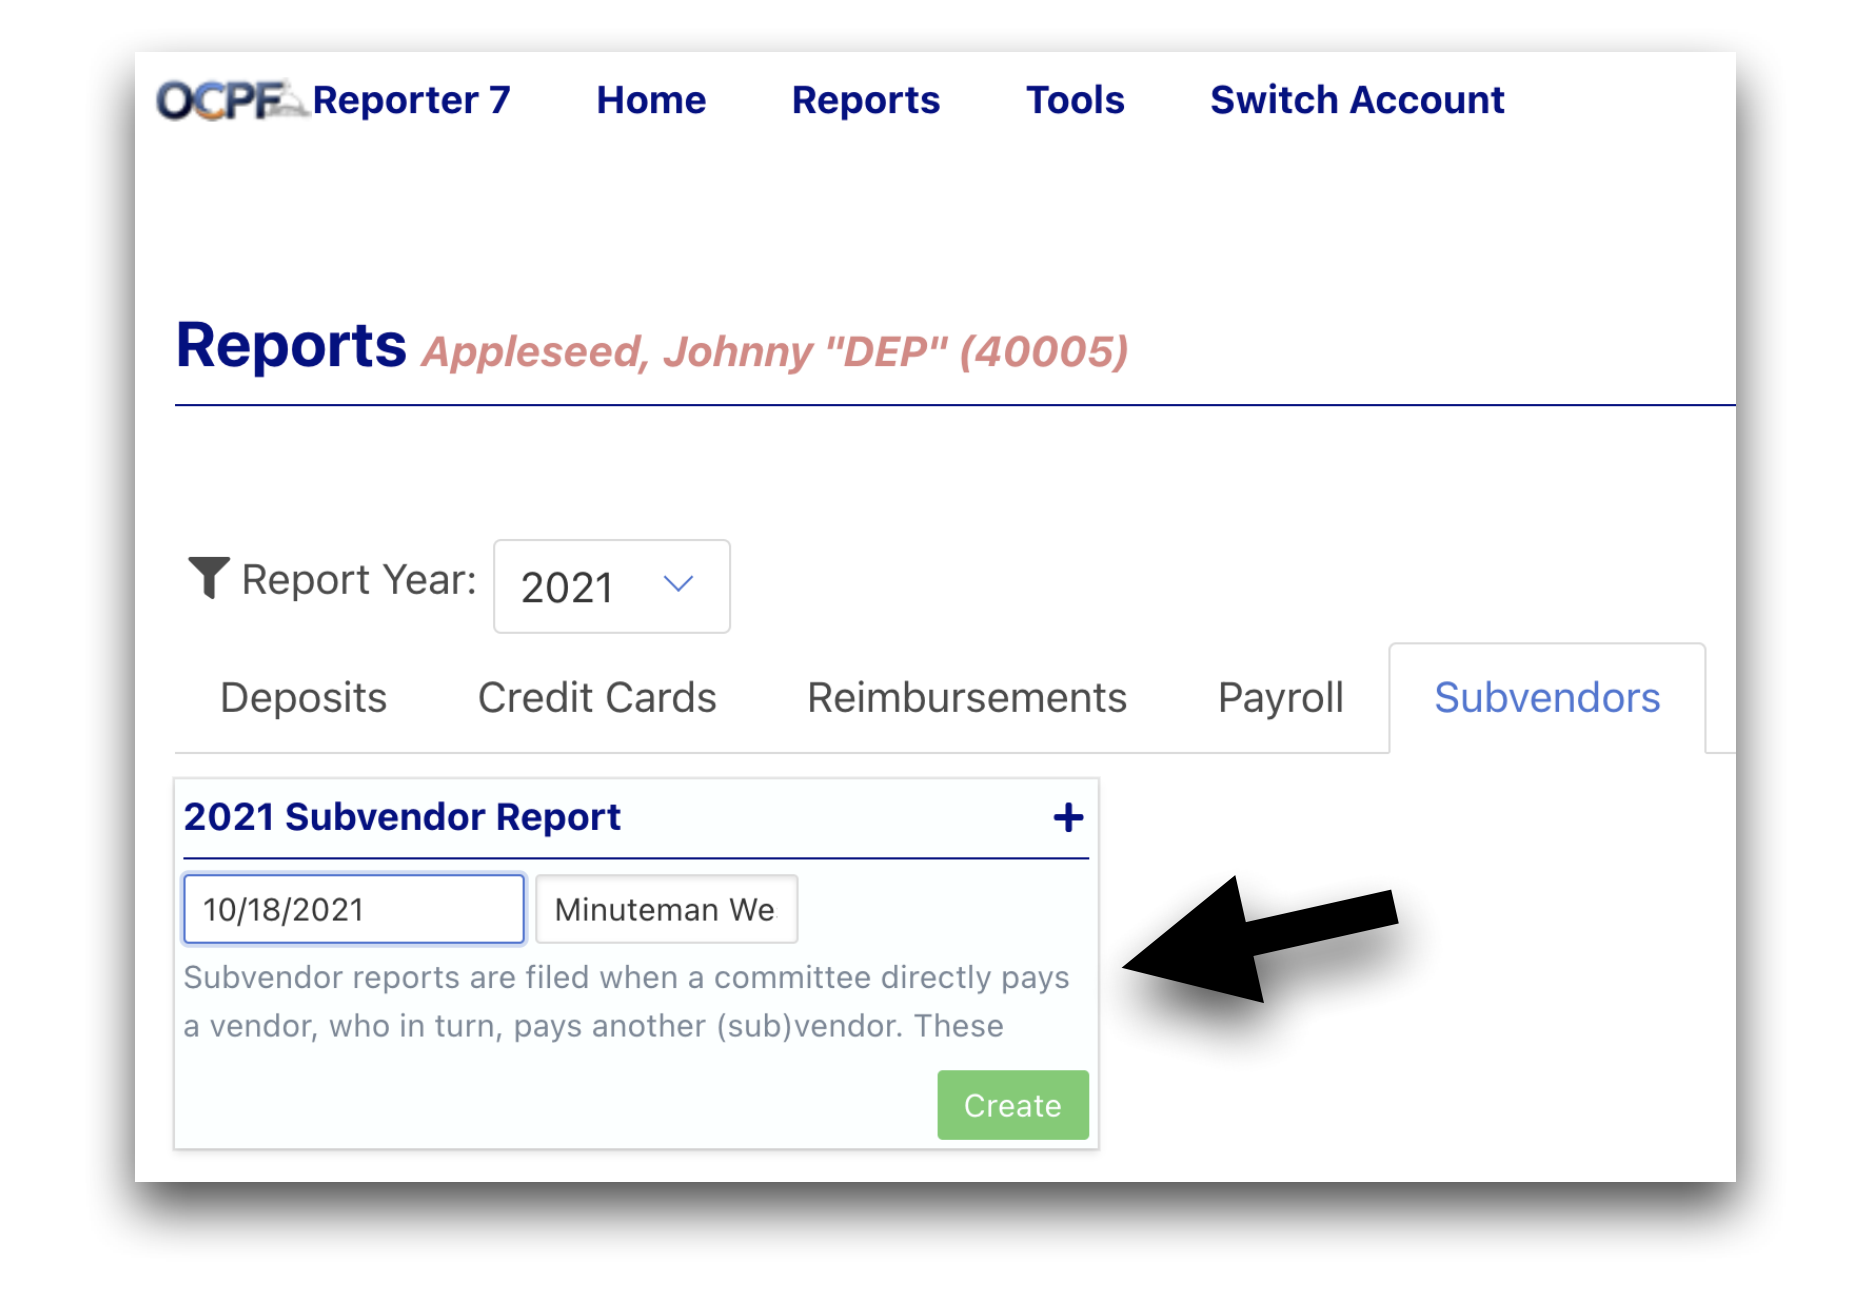Select Switch Account in the navigation bar
Viewport: 1874px width, 1294px height.
[x=1356, y=100]
